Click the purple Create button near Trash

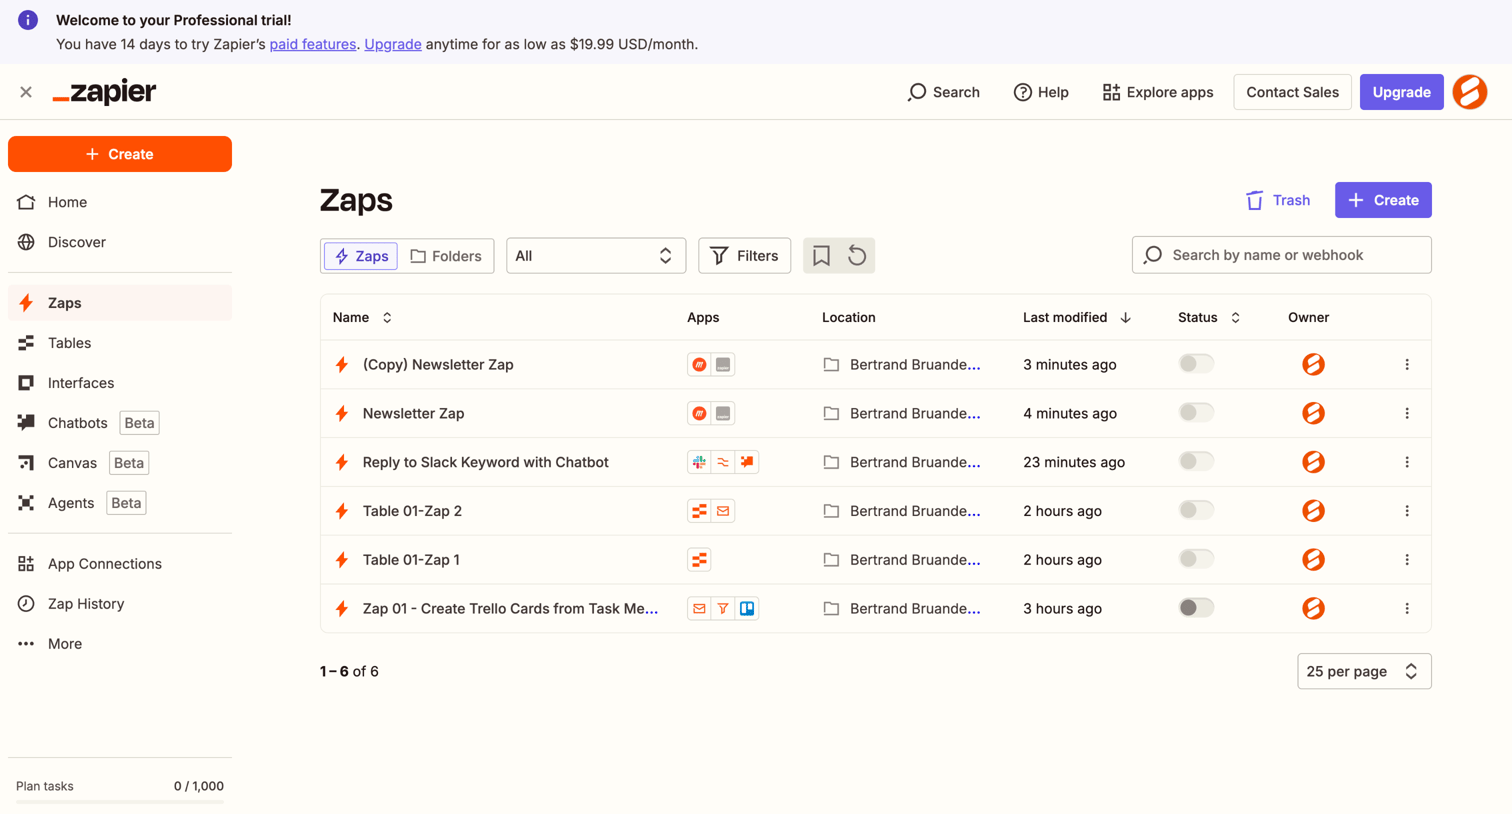[x=1383, y=200]
